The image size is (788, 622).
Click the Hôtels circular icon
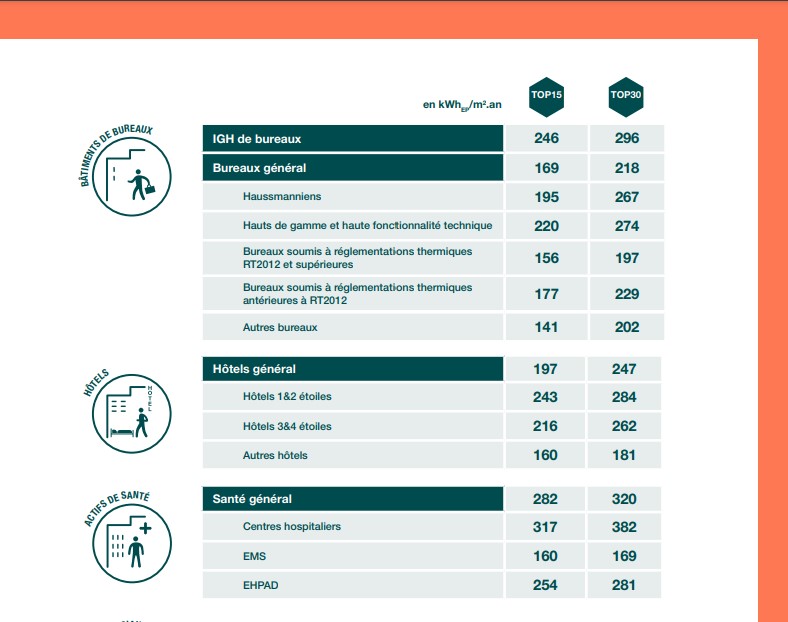click(x=132, y=413)
